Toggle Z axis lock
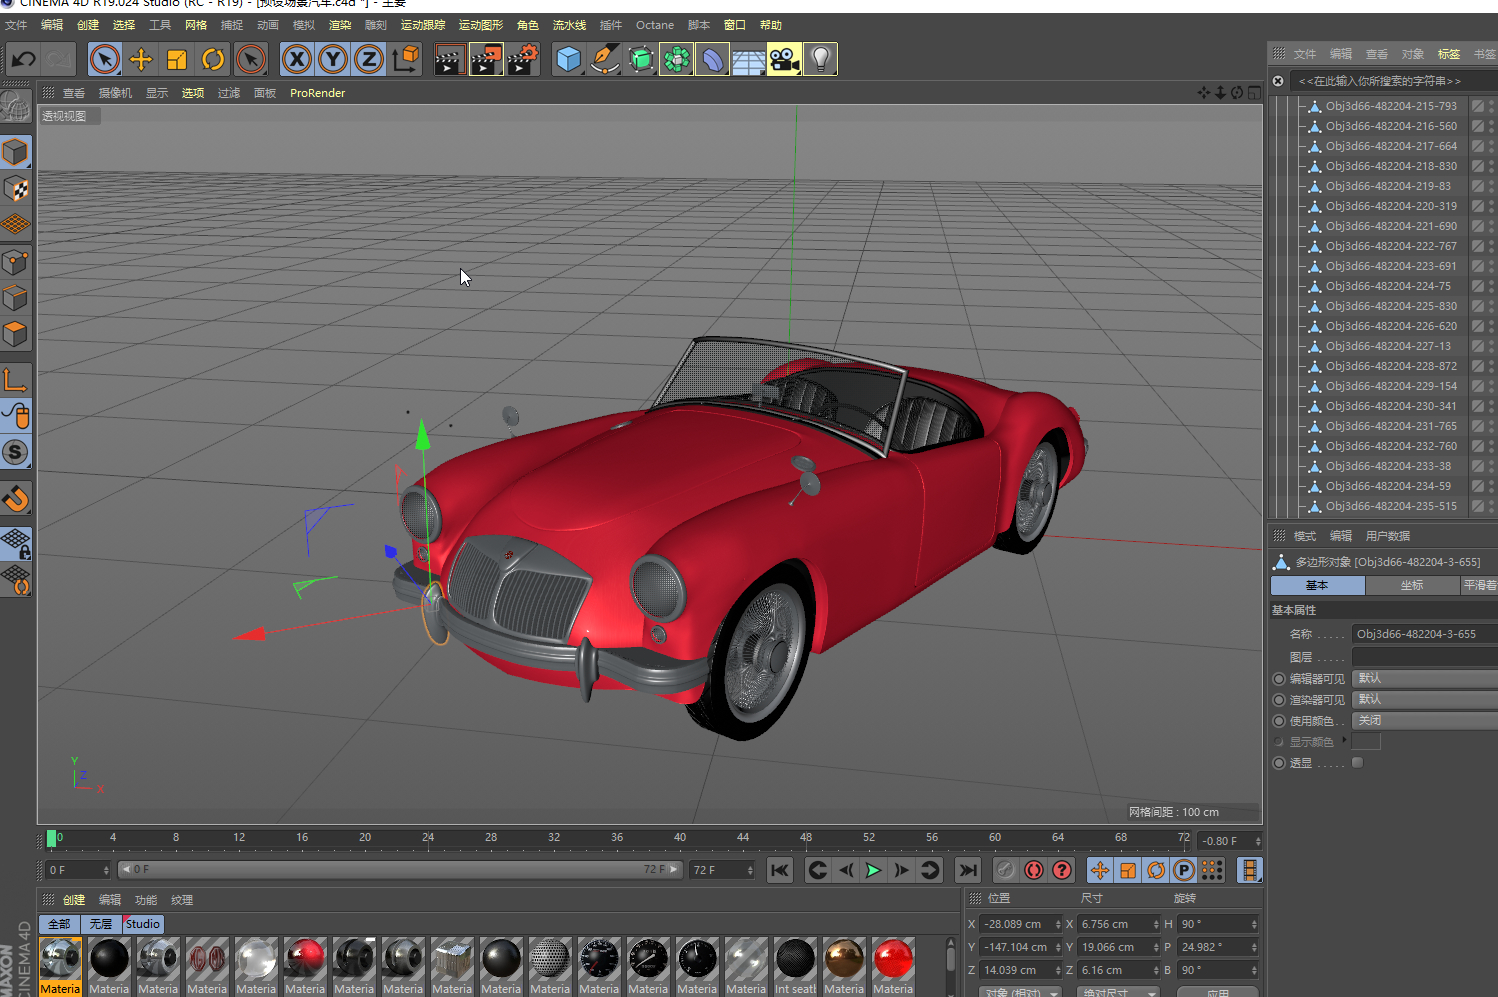1498x997 pixels. coord(369,60)
